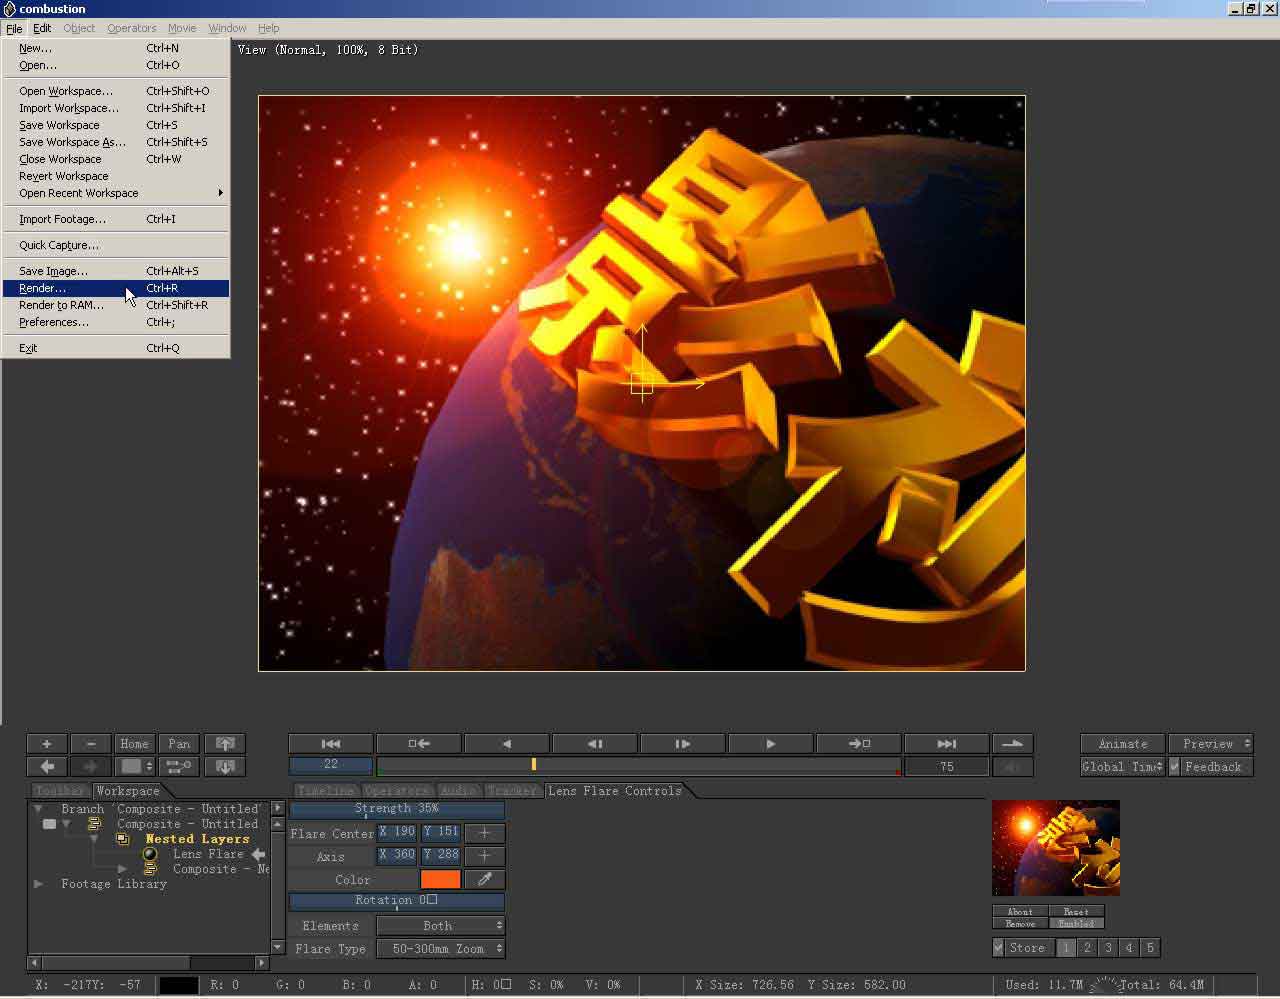The height and width of the screenshot is (999, 1280).
Task: Click the zoom out minus button
Action: point(91,744)
